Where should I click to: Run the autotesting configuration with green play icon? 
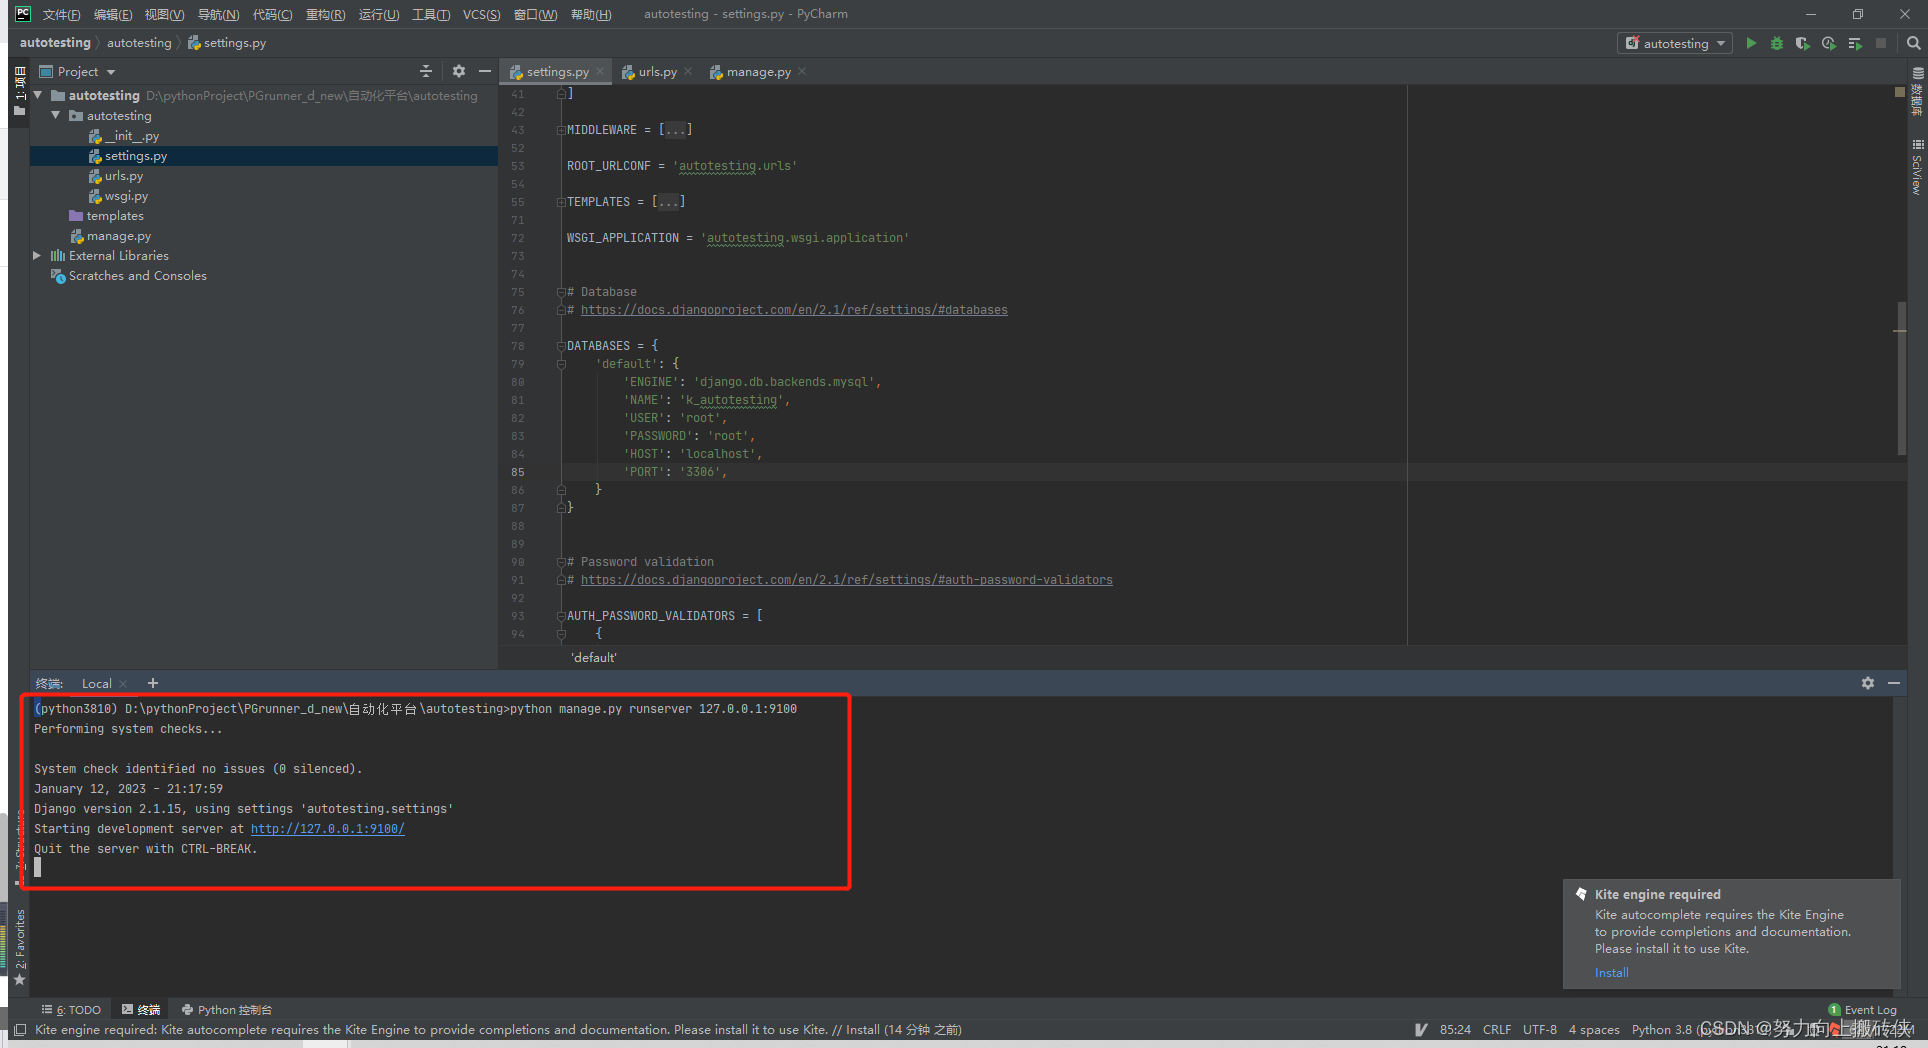coord(1751,43)
